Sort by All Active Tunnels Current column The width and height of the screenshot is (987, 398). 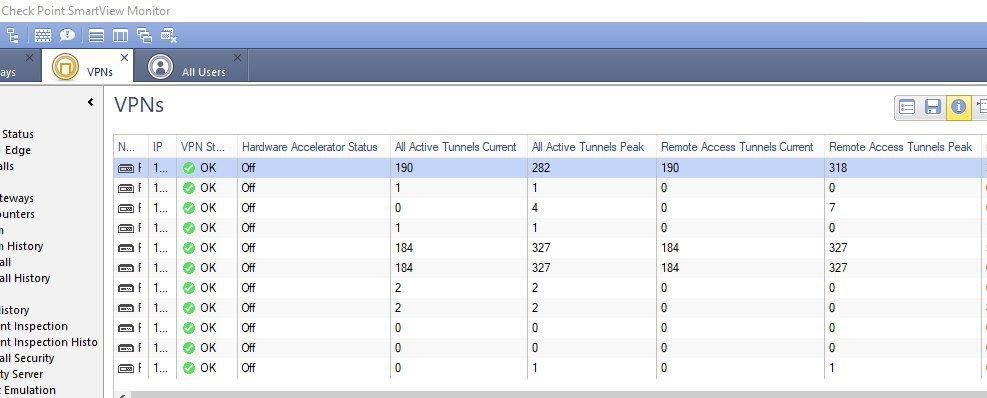(x=458, y=147)
